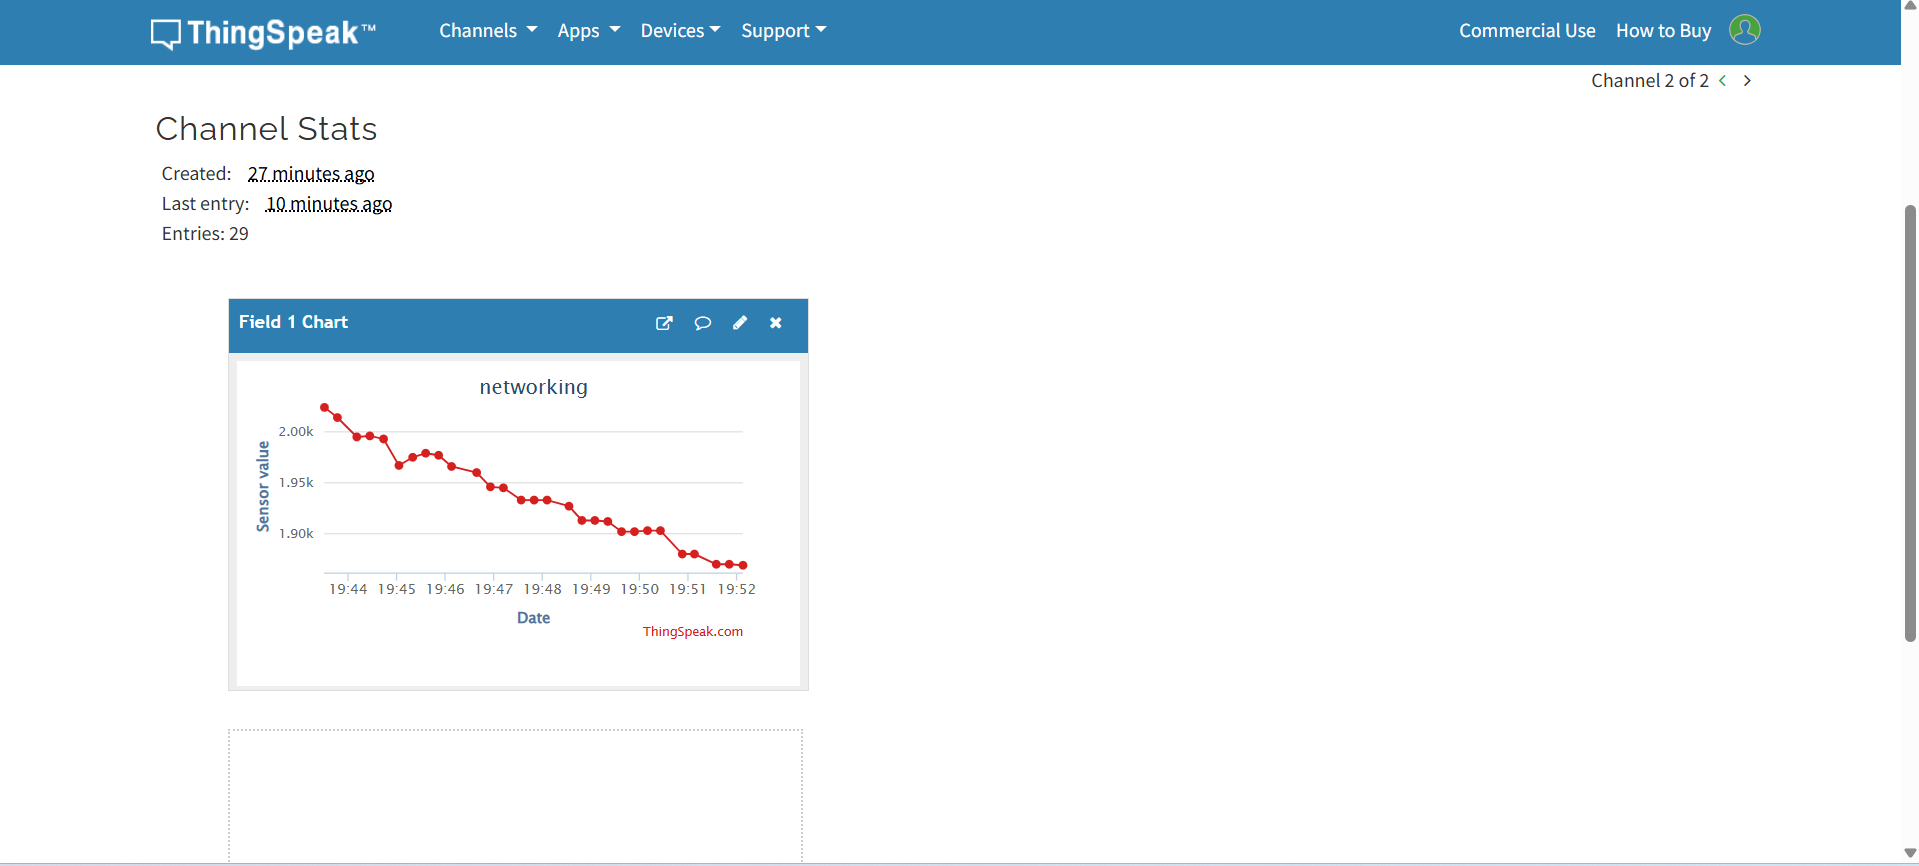Click the chart comment speech bubble icon
The width and height of the screenshot is (1919, 866).
703,323
